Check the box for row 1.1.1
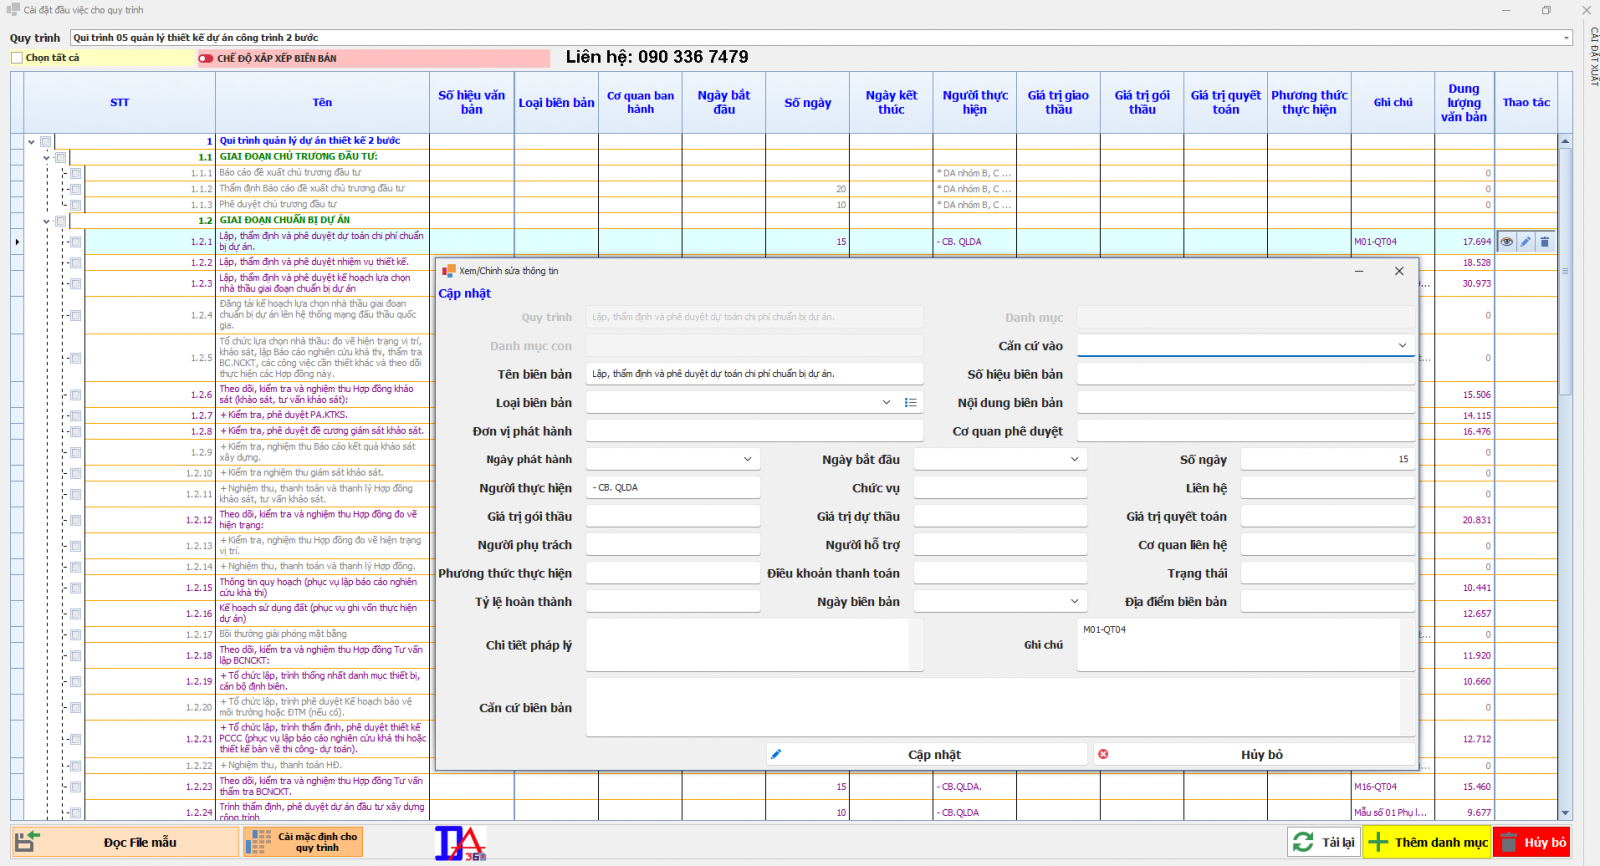The width and height of the screenshot is (1600, 866). click(76, 174)
